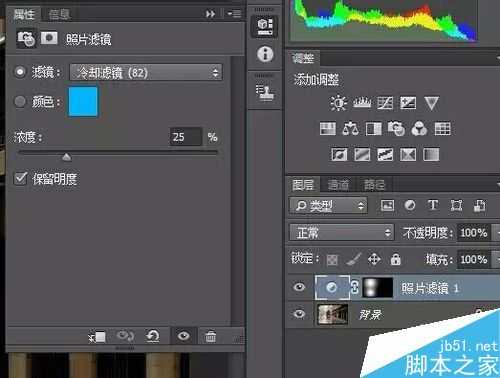The width and height of the screenshot is (500, 378).
Task: Click the 填充 100% field
Action: tap(474, 259)
